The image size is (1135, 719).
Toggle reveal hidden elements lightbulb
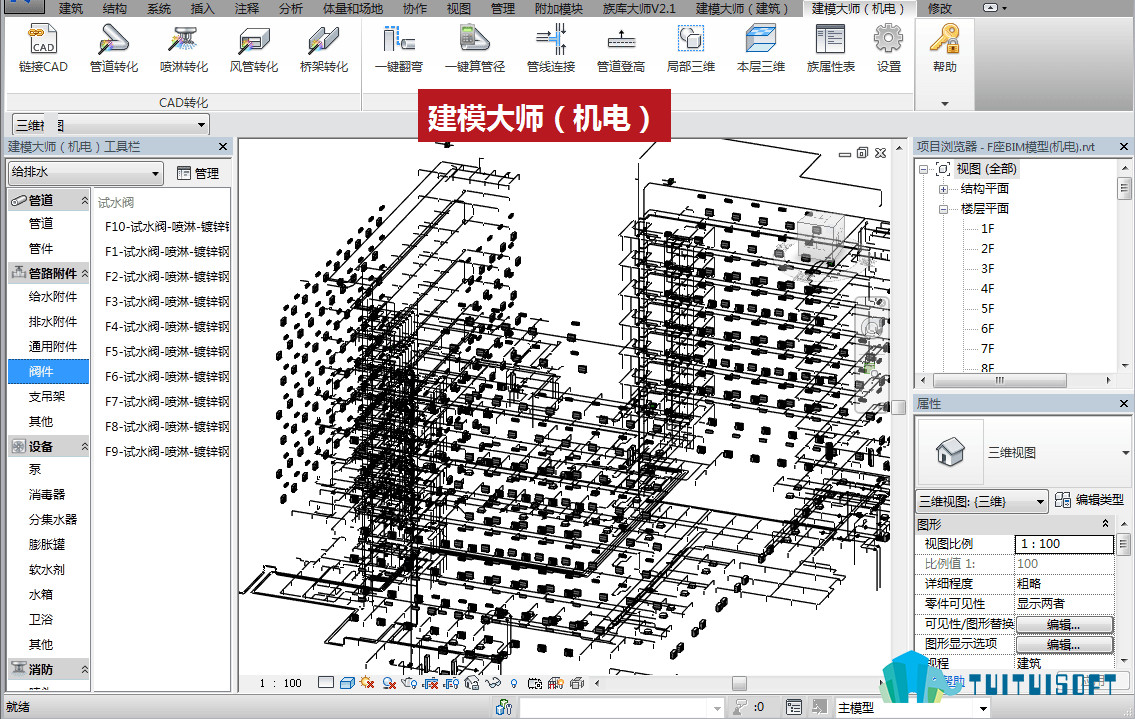(x=514, y=683)
